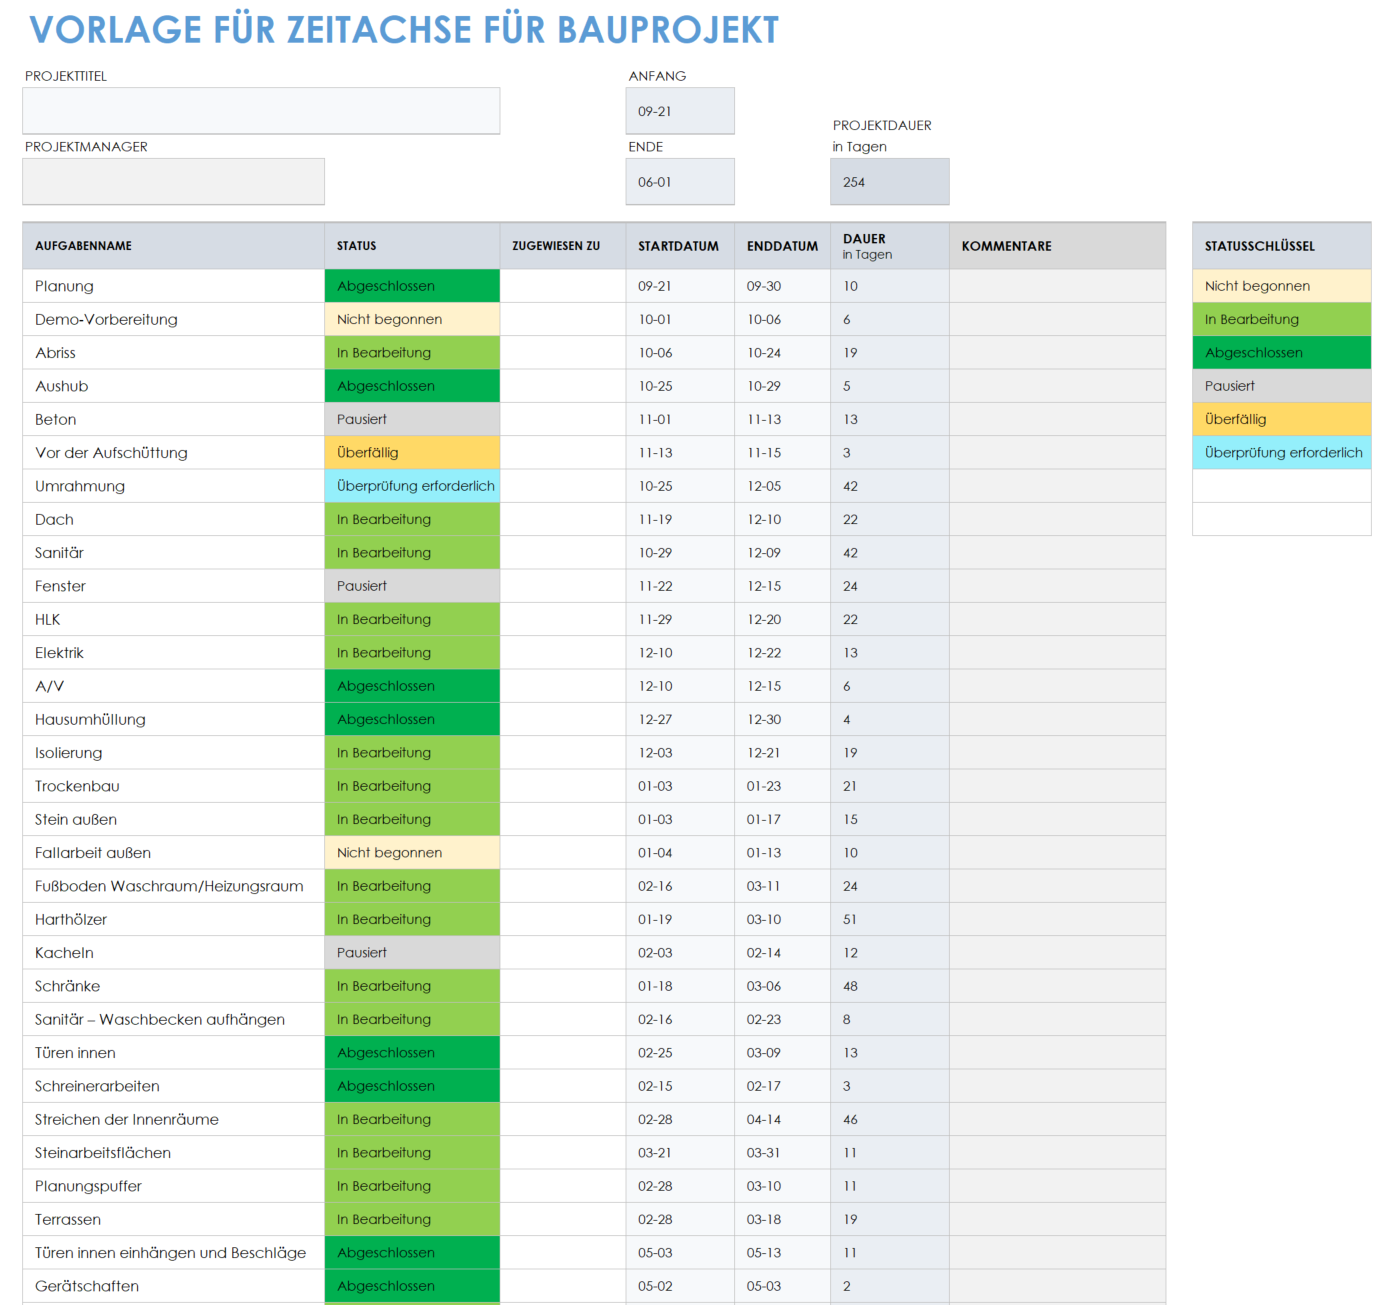Click the status cell of Aushub
This screenshot has width=1390, height=1305.
tap(412, 386)
